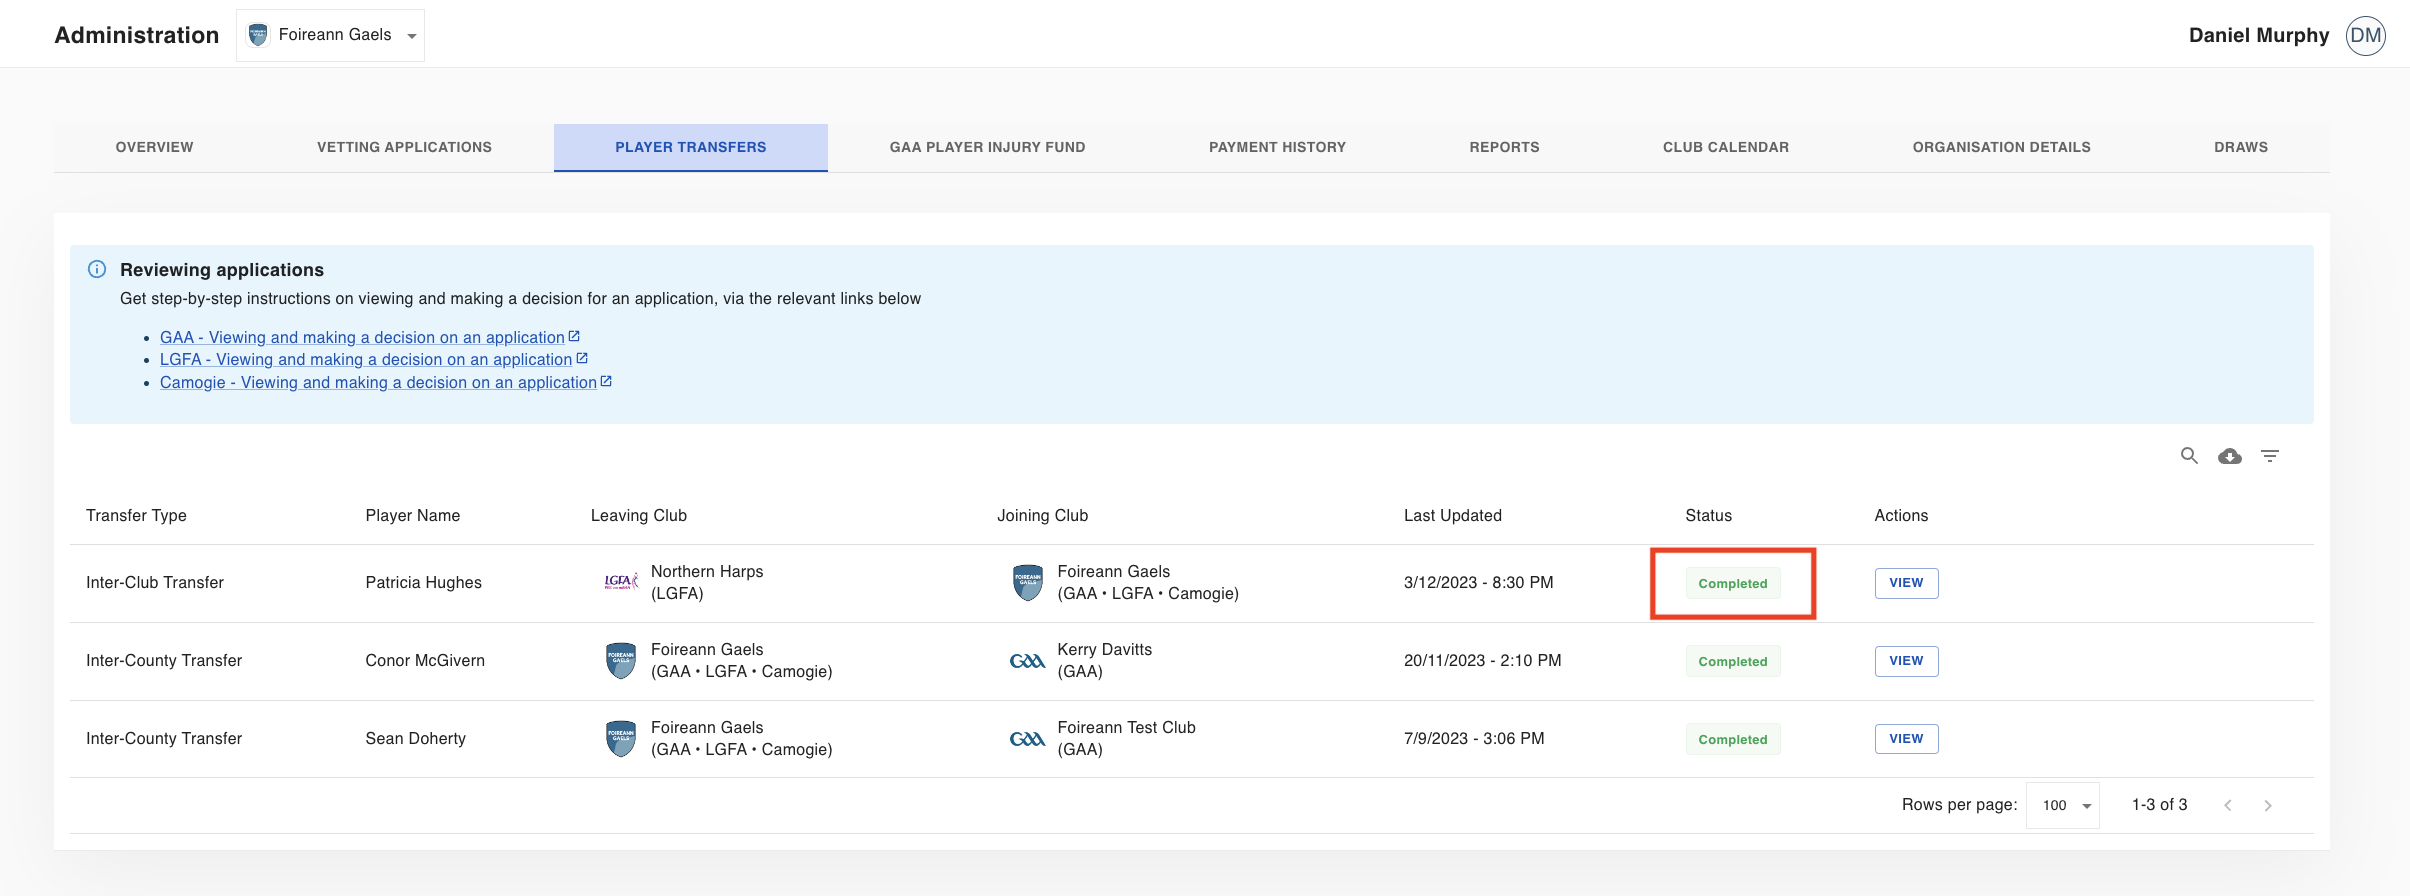The height and width of the screenshot is (896, 2410).
Task: Click Completed status for Patricia Hughes
Action: (1733, 583)
